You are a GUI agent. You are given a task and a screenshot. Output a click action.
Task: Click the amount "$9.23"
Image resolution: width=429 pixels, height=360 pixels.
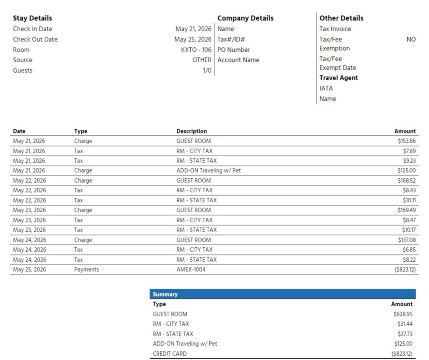pyautogui.click(x=409, y=161)
